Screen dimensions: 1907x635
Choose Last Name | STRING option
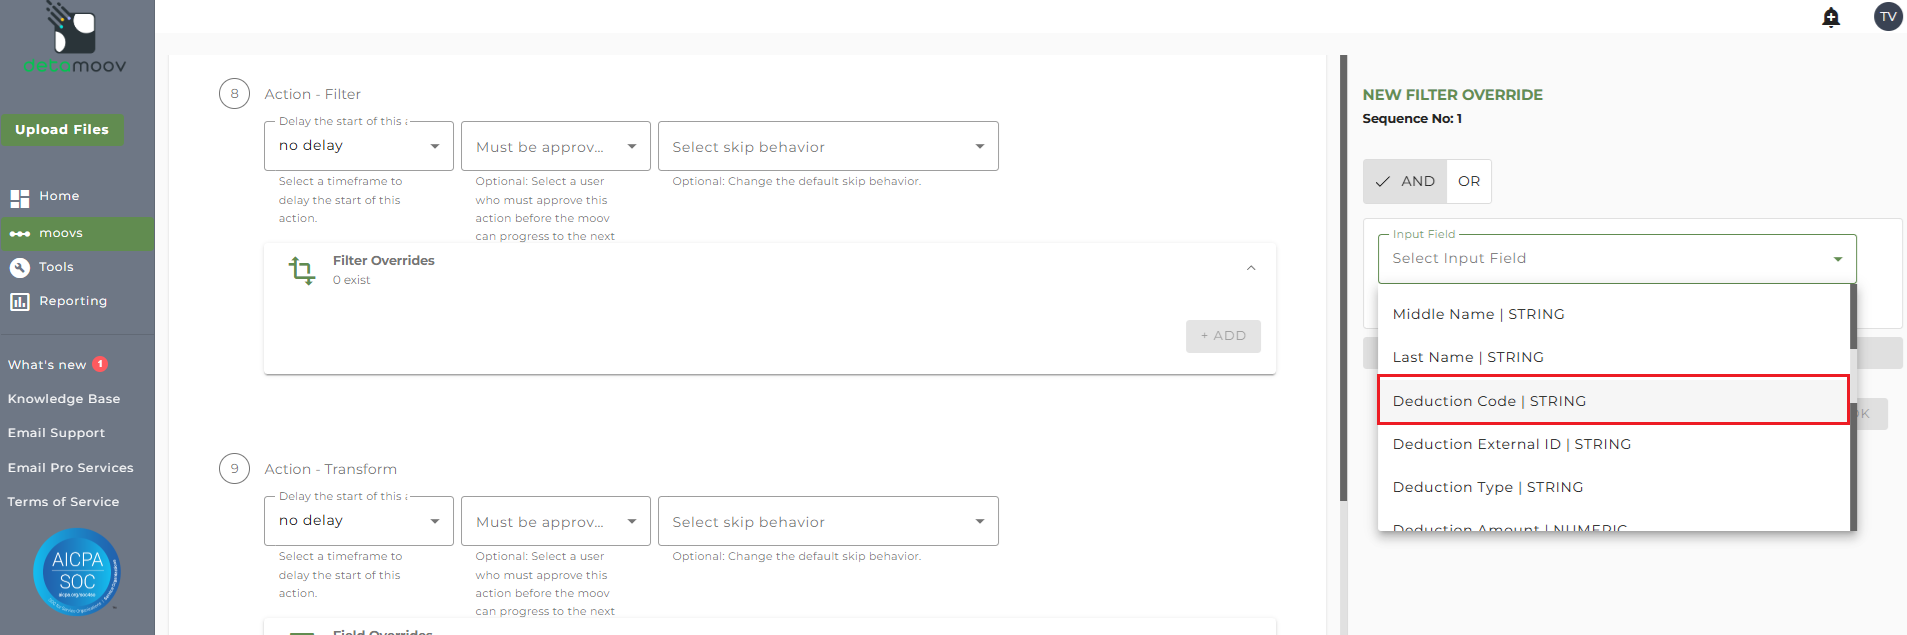coord(1612,358)
